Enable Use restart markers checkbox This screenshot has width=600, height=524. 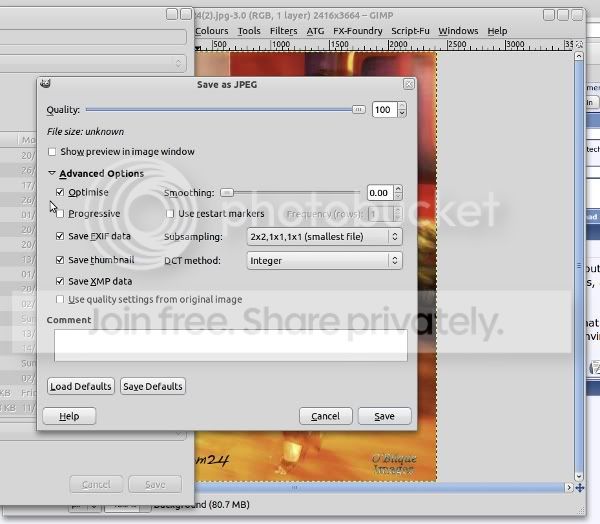[x=170, y=213]
